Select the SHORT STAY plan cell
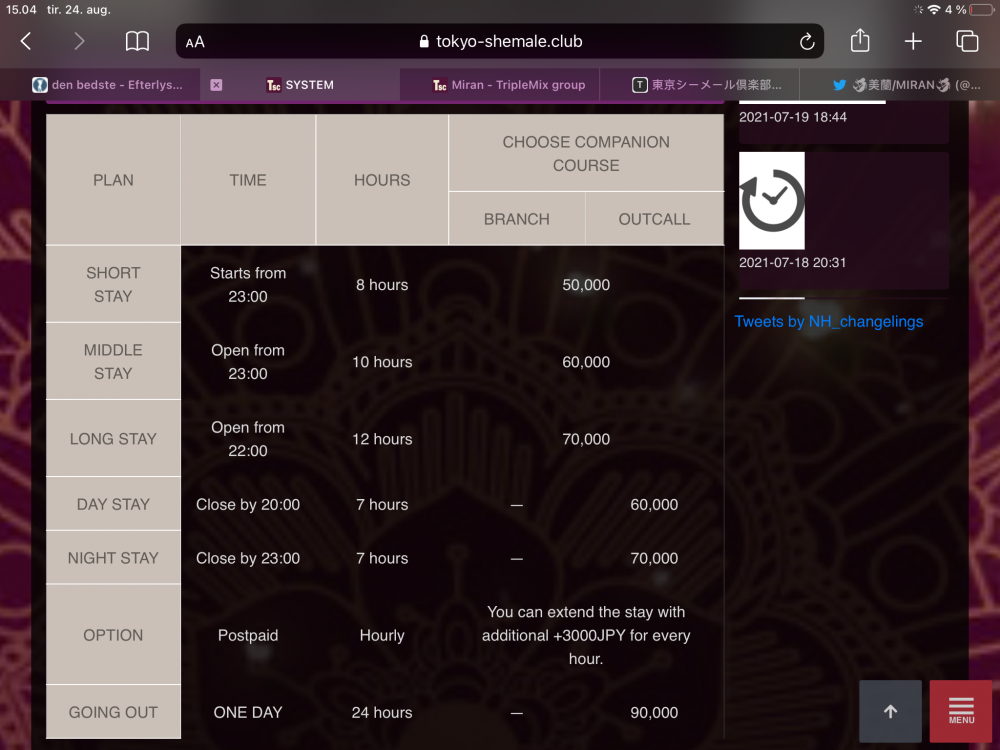 [x=113, y=284]
